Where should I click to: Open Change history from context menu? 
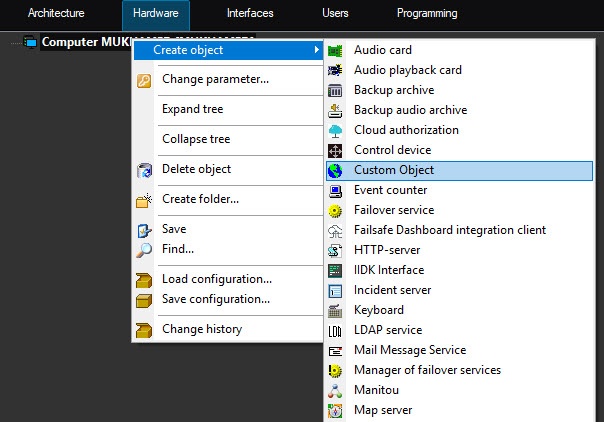click(202, 329)
